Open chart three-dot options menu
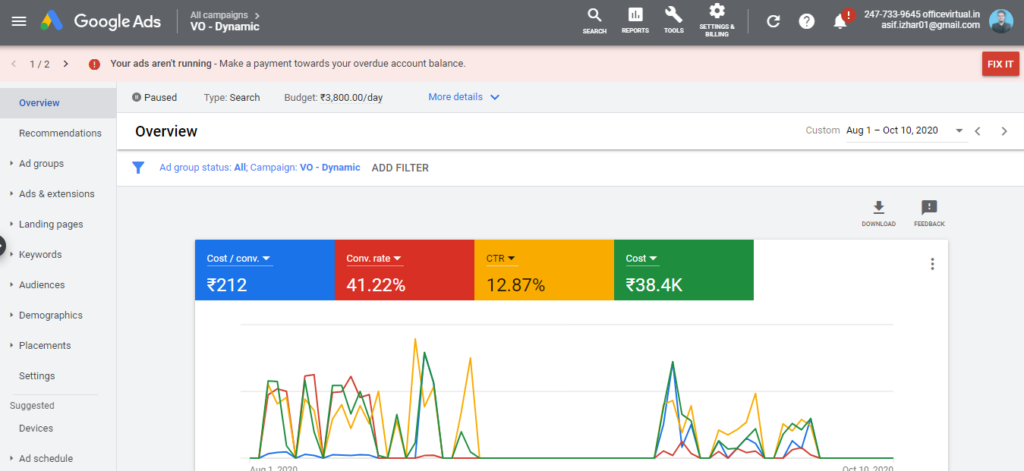Viewport: 1024px width, 471px height. coord(932,264)
